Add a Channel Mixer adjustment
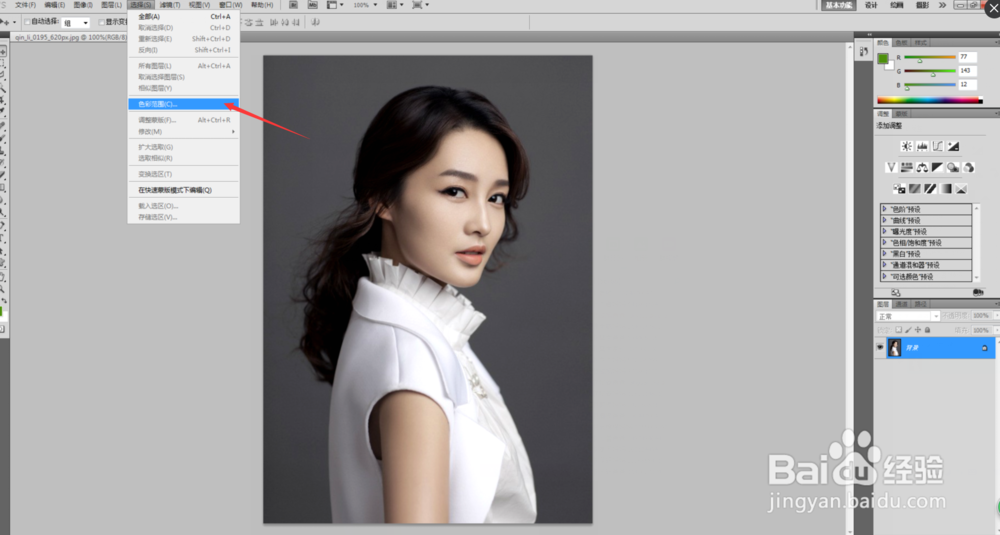Screen dimensions: 1000x535 pos(969,168)
